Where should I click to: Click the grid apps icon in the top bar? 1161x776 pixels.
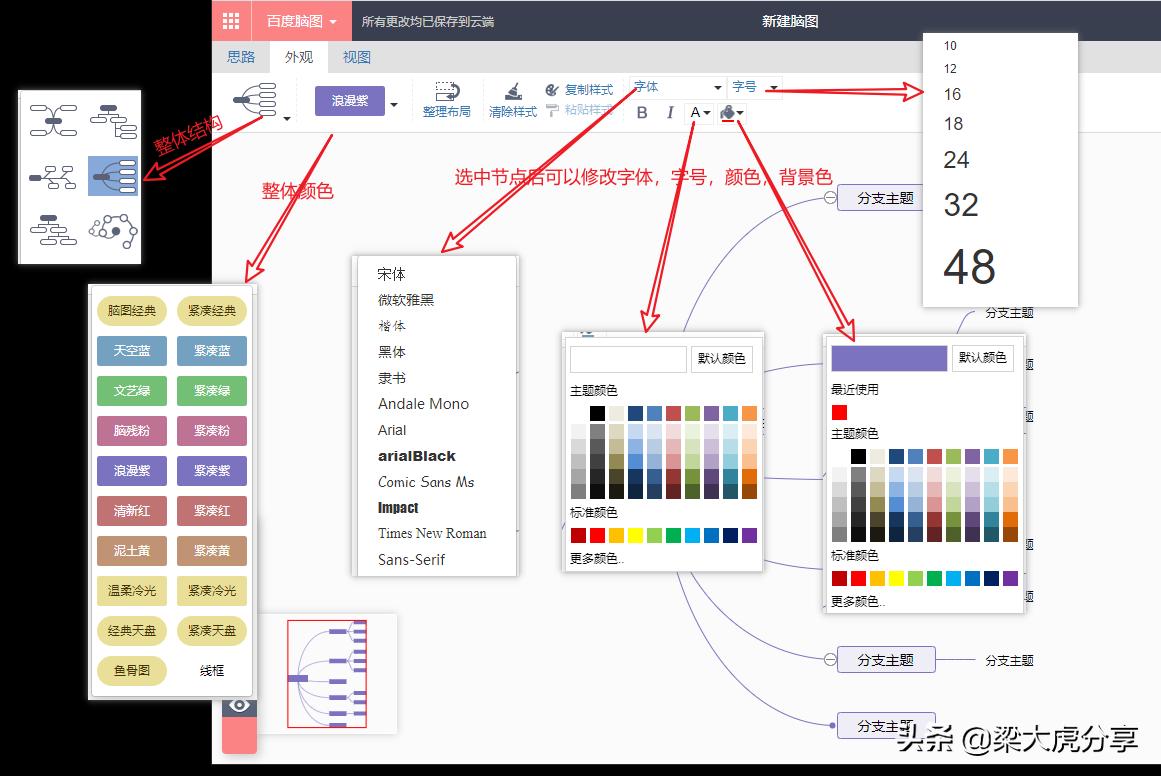pos(232,21)
